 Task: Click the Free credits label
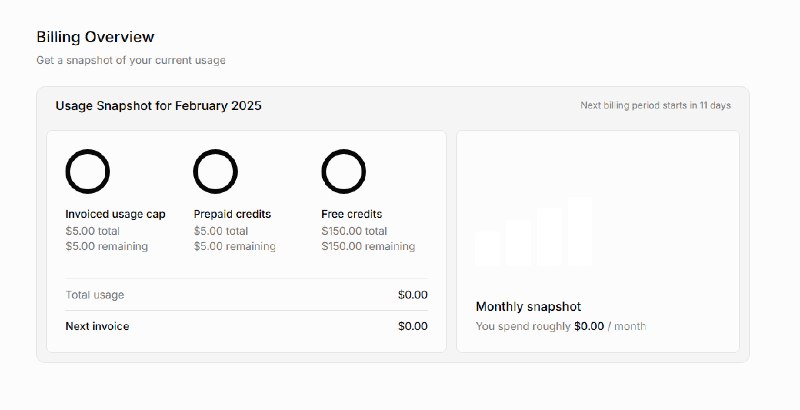tap(351, 214)
